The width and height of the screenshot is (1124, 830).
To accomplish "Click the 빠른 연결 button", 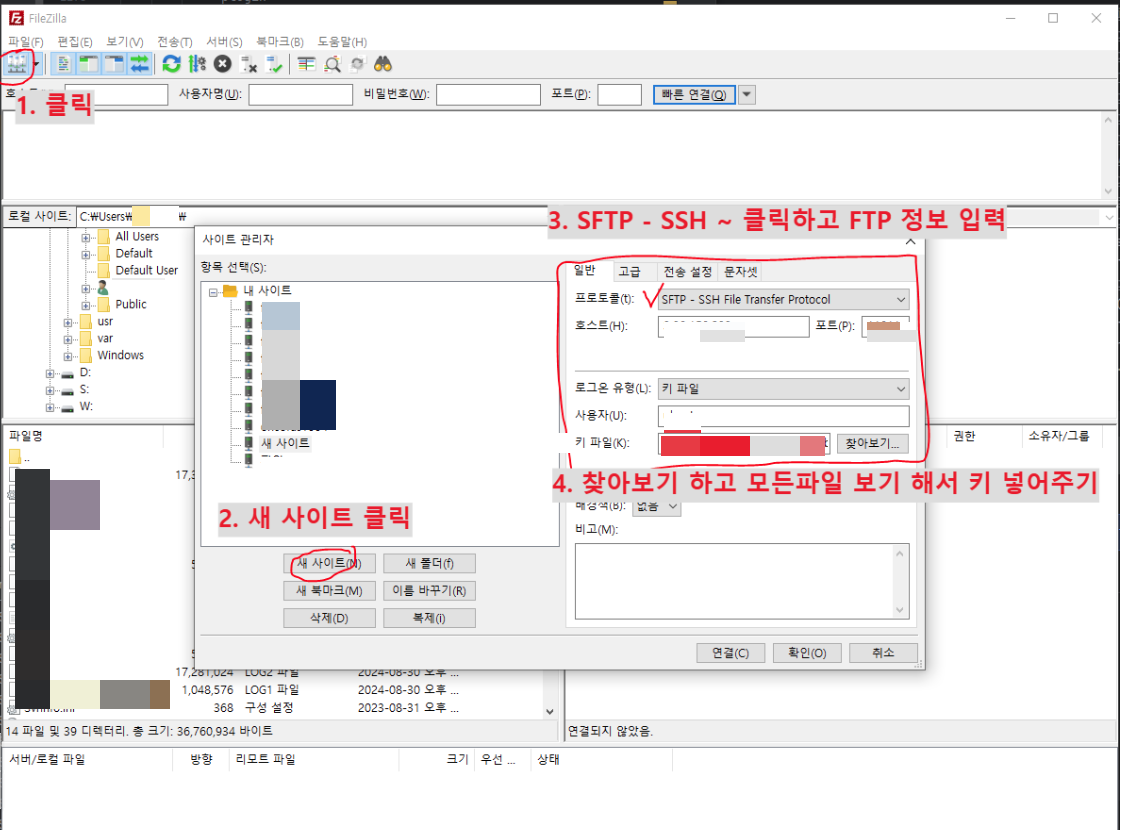I will (694, 95).
